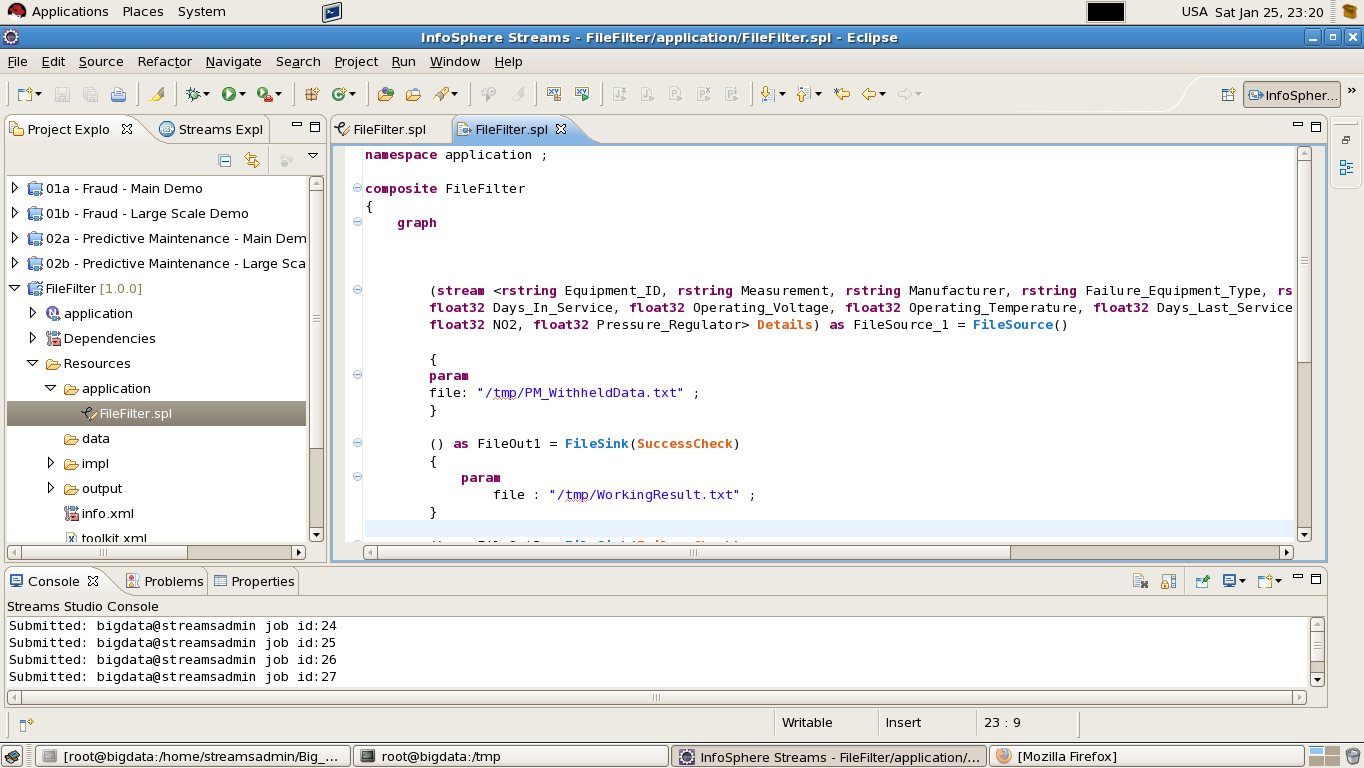Expand 01b - Fraud - Large Scale Demo project
Screen dimensions: 1364x768
[14, 213]
